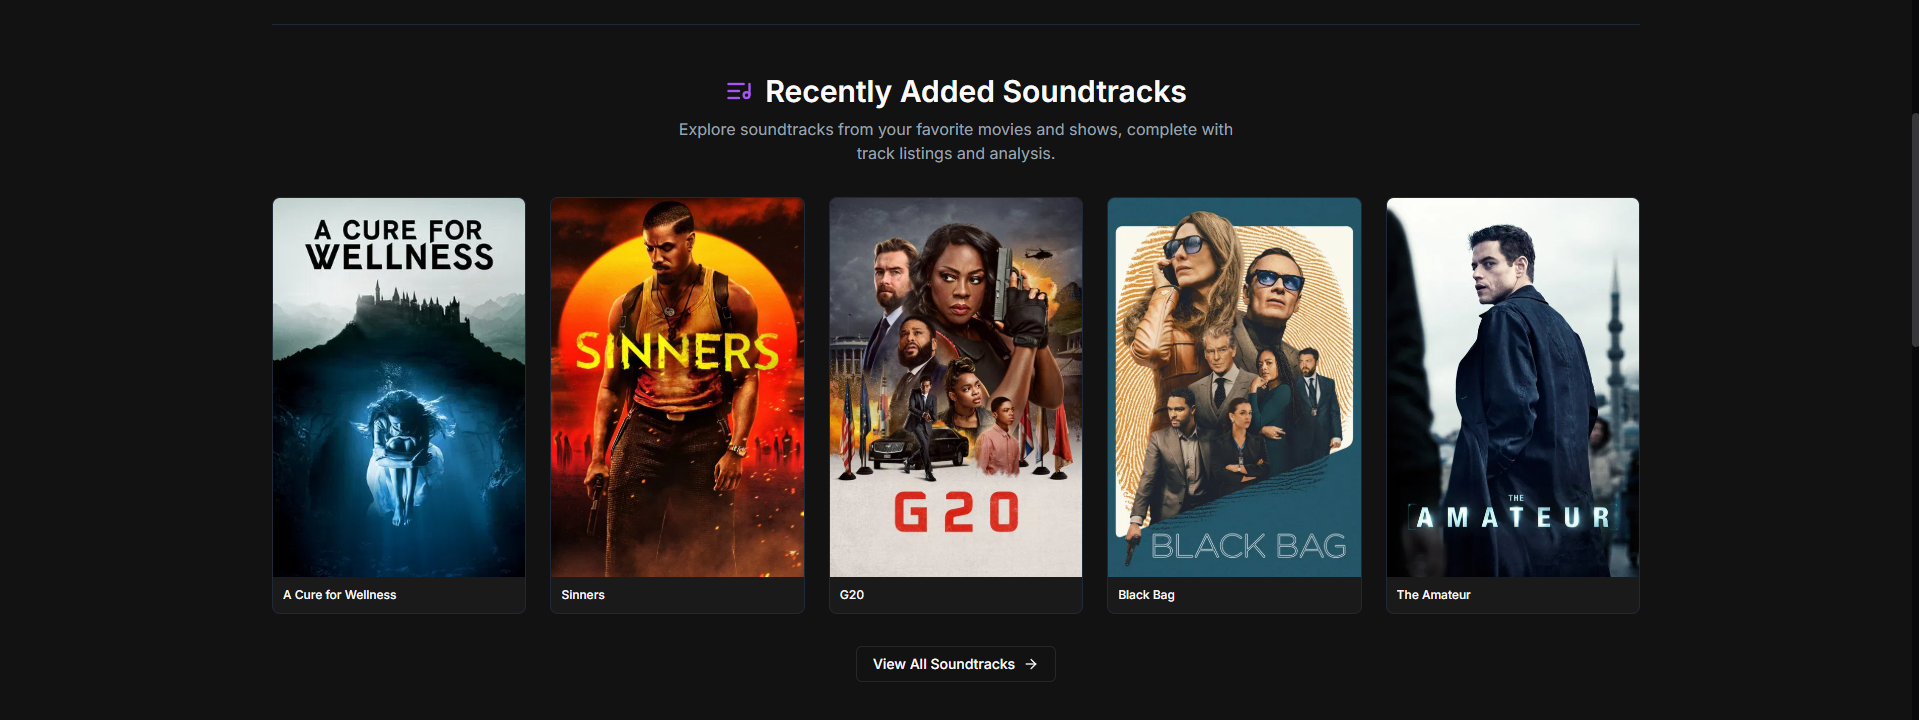The image size is (1919, 720).
Task: Click The Amateur title label
Action: click(x=1433, y=595)
